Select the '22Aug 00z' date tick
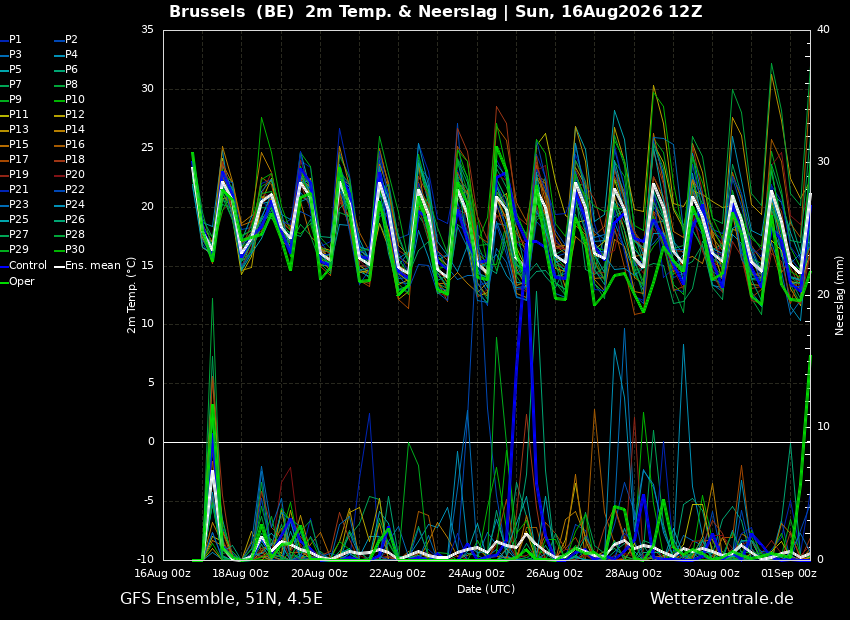This screenshot has width=850, height=620. tap(397, 573)
